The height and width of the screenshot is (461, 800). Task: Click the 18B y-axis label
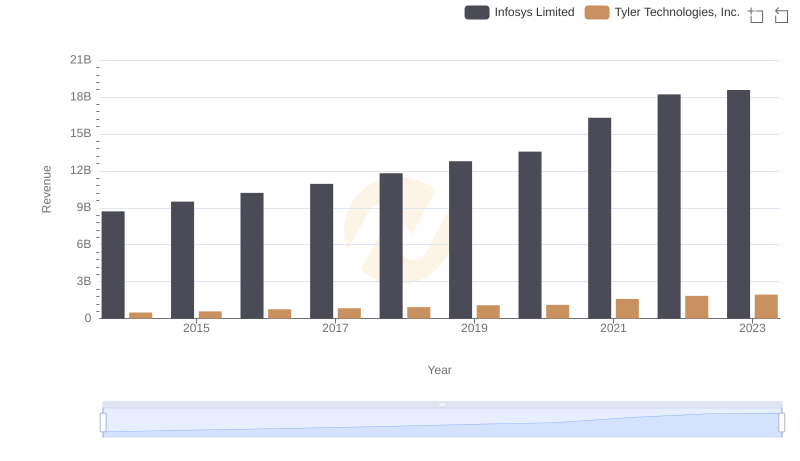pyautogui.click(x=81, y=97)
